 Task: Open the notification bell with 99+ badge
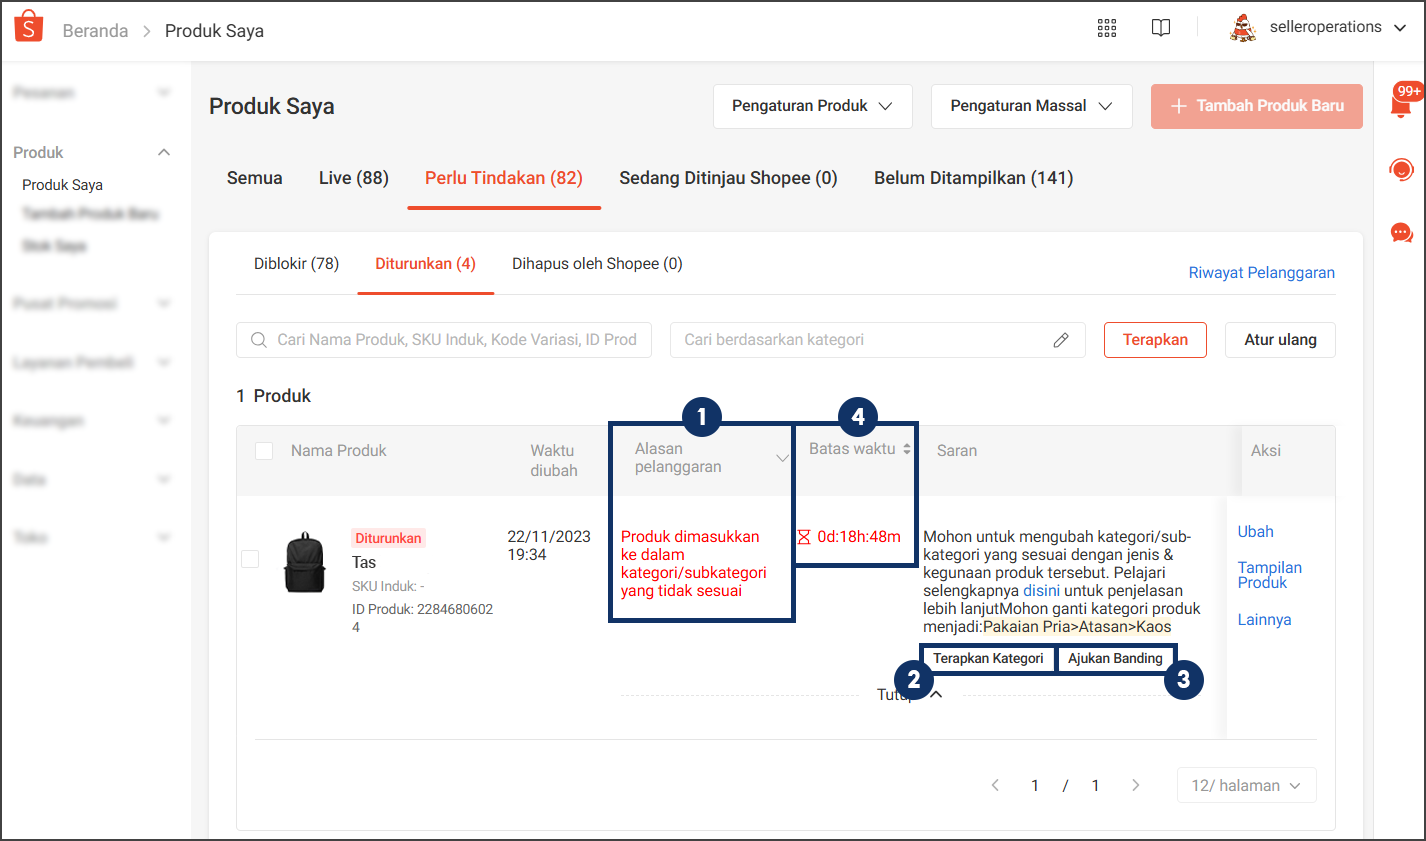(x=1401, y=104)
